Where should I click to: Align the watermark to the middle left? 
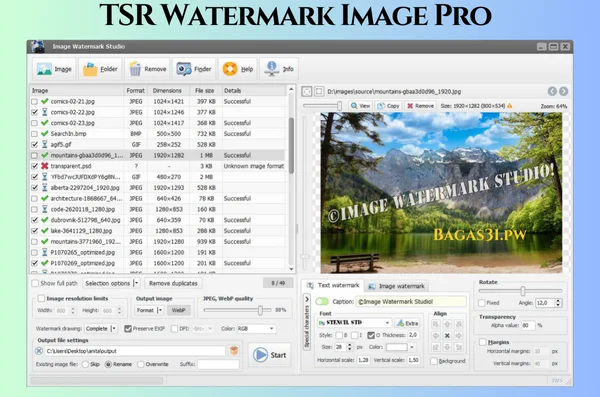click(x=436, y=336)
